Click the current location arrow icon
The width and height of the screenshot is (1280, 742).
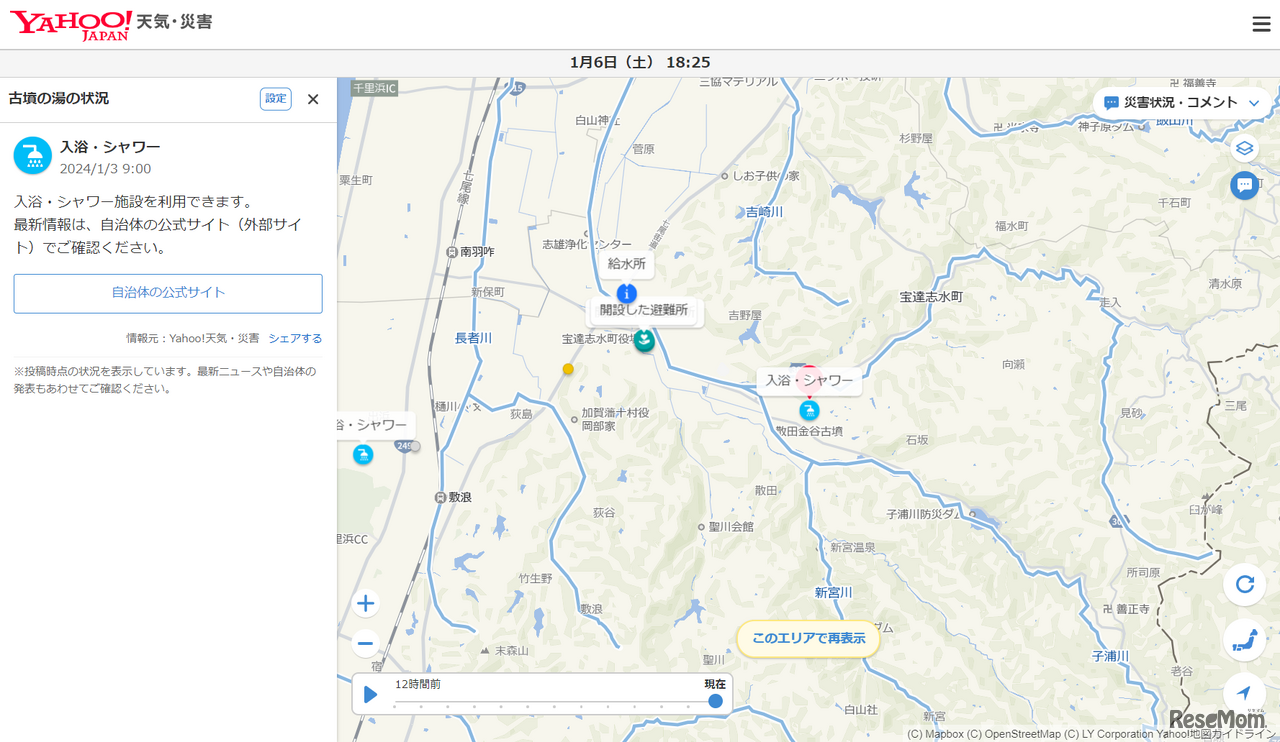coord(1245,693)
